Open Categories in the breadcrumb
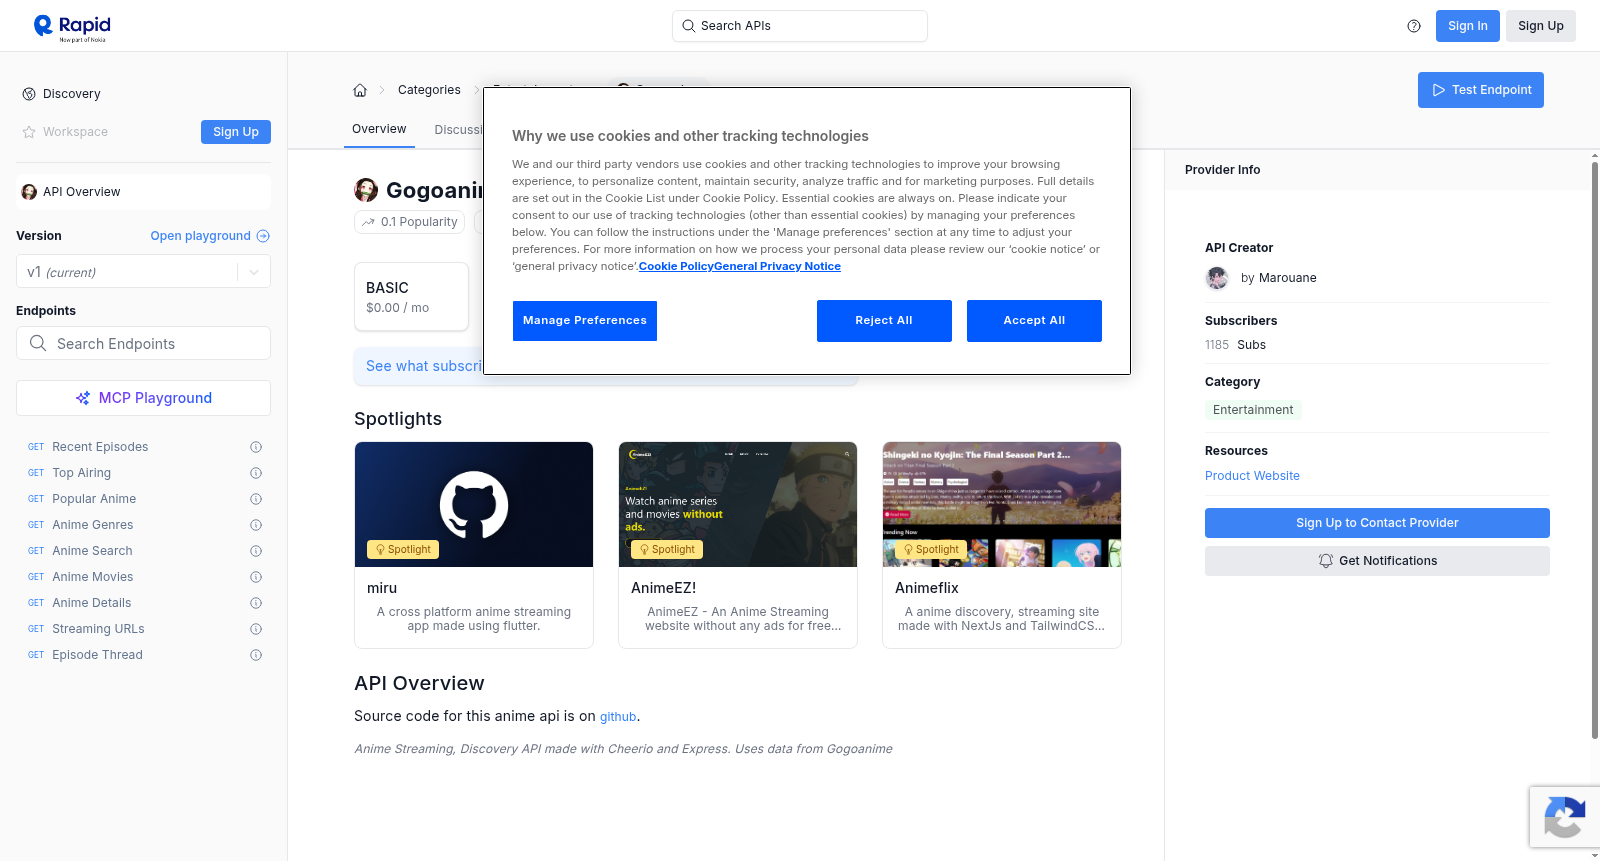 coord(429,90)
